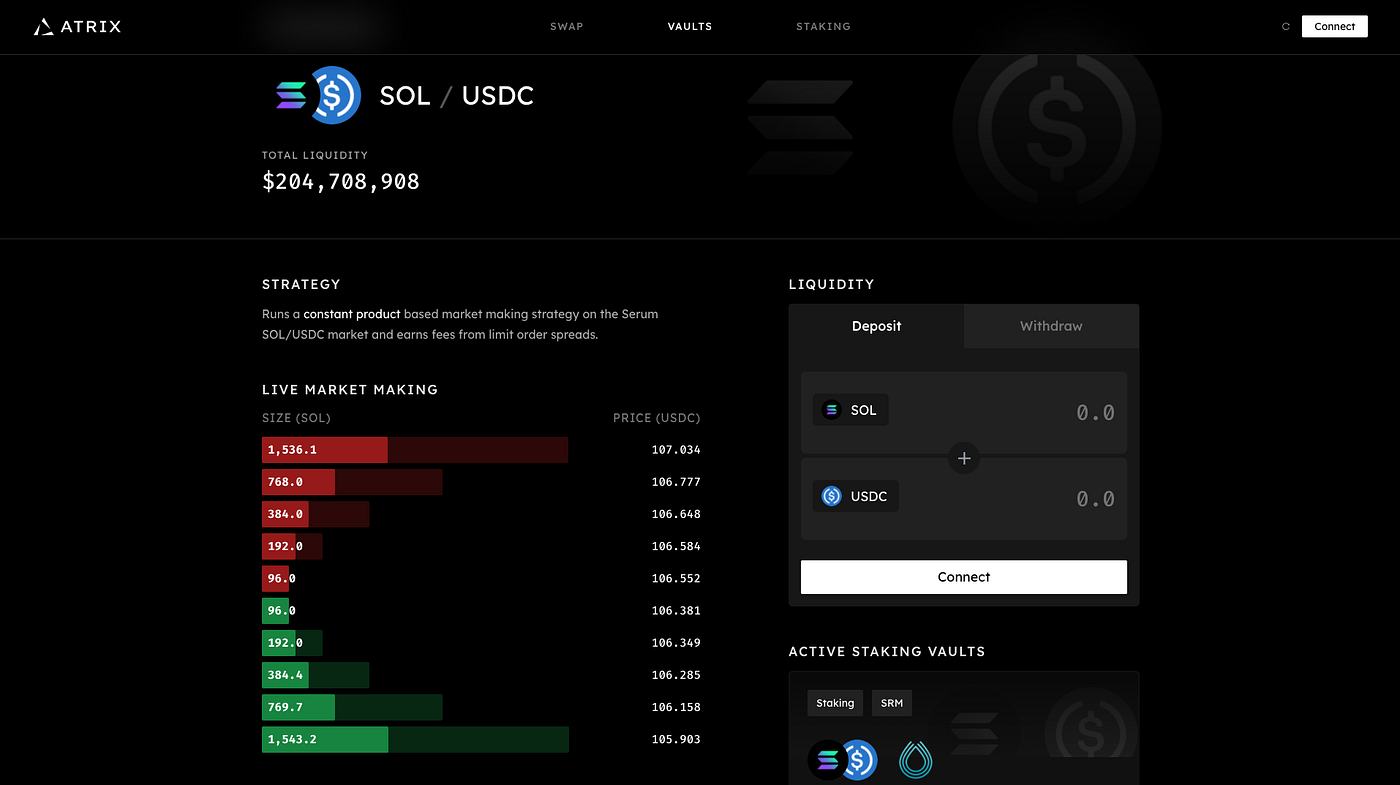Screen dimensions: 1400x785
Task: Click the red 192.0 order bar
Action: tap(292, 546)
